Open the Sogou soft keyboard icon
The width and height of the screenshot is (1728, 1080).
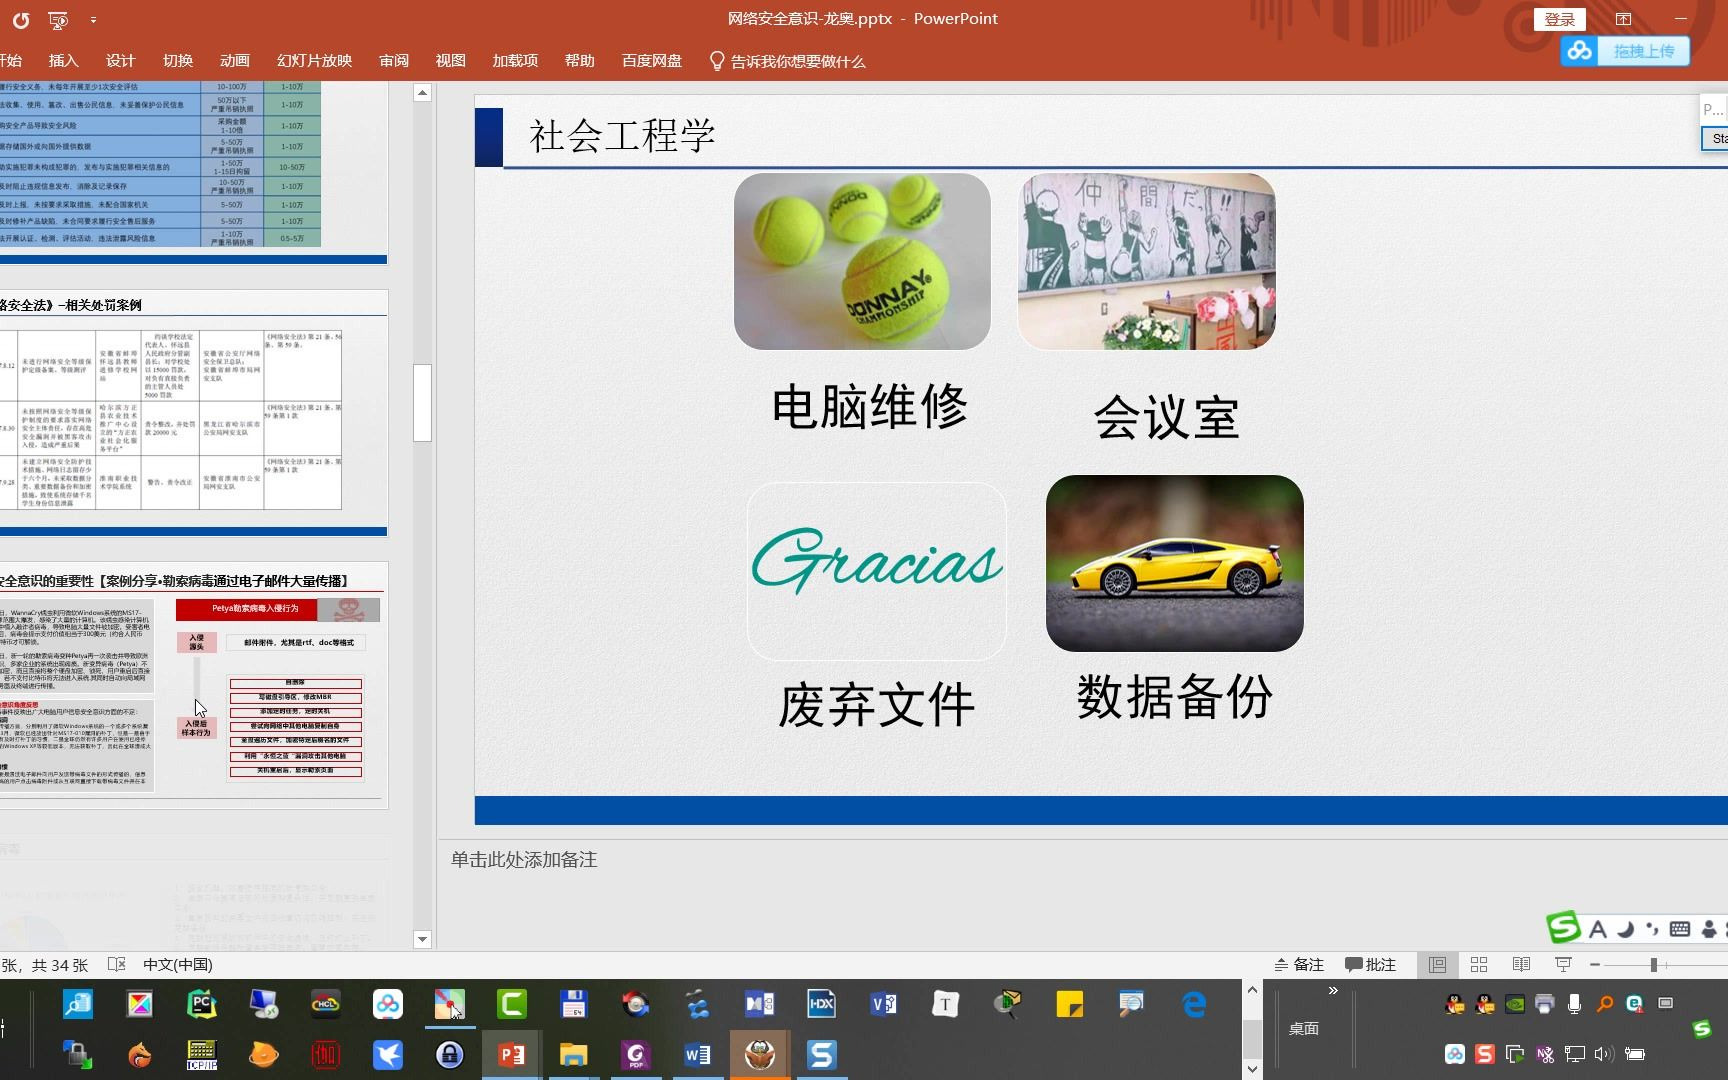click(1680, 929)
